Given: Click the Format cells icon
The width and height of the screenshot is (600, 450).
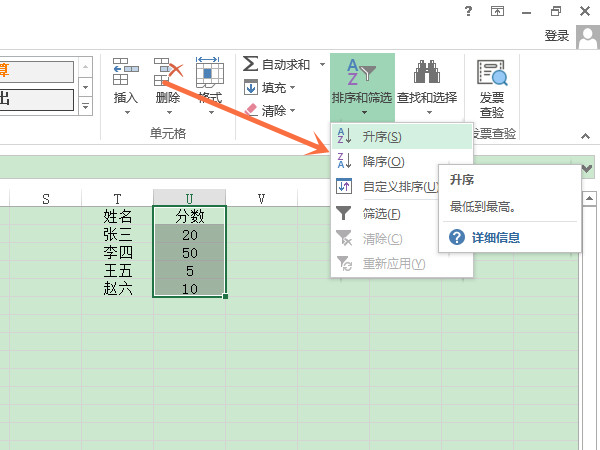Looking at the screenshot, I should coord(210,73).
